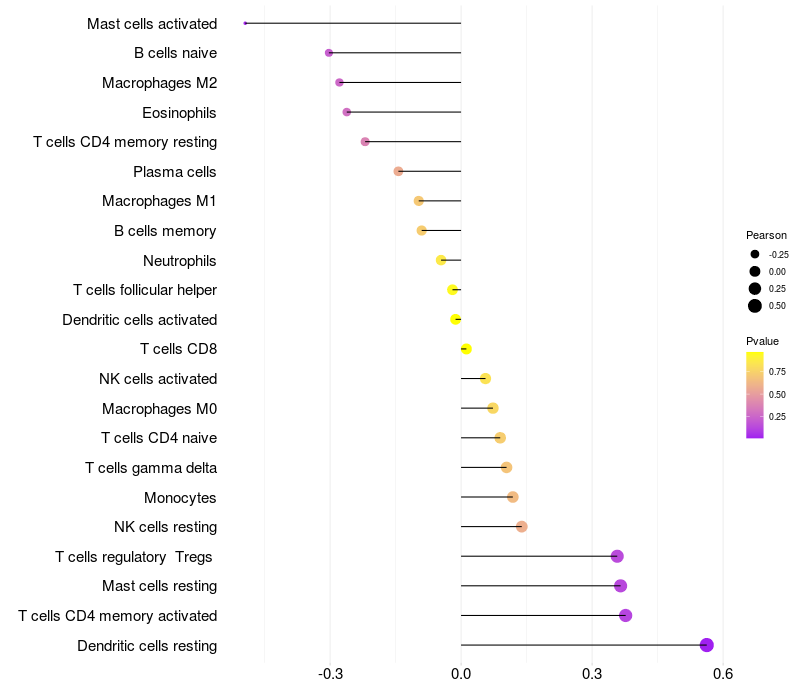The width and height of the screenshot is (800, 700).
Task: Click the 0.00 Pearson legend circle
Action: (755, 271)
